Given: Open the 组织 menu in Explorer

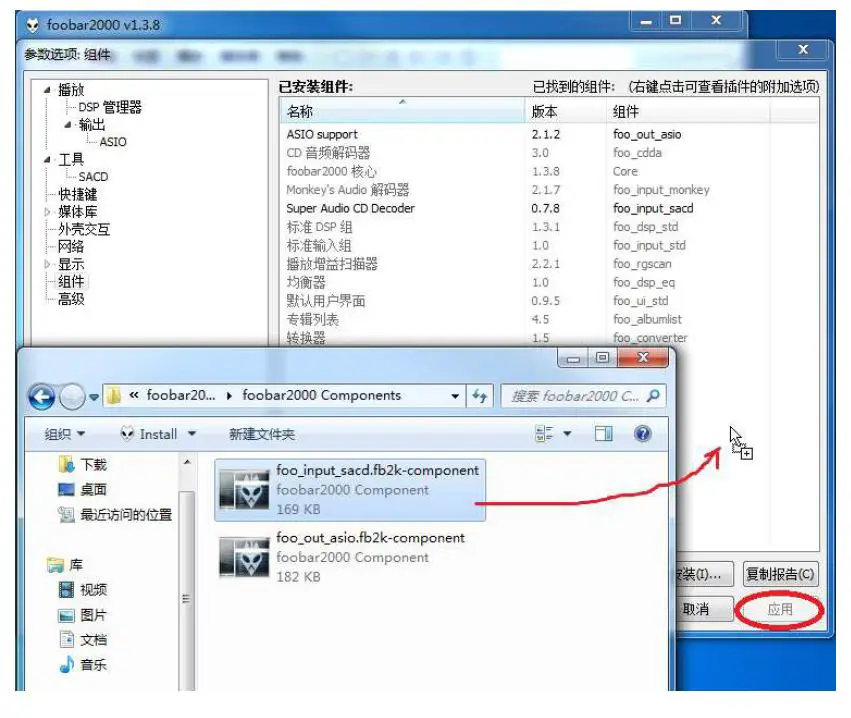Looking at the screenshot, I should (x=65, y=434).
